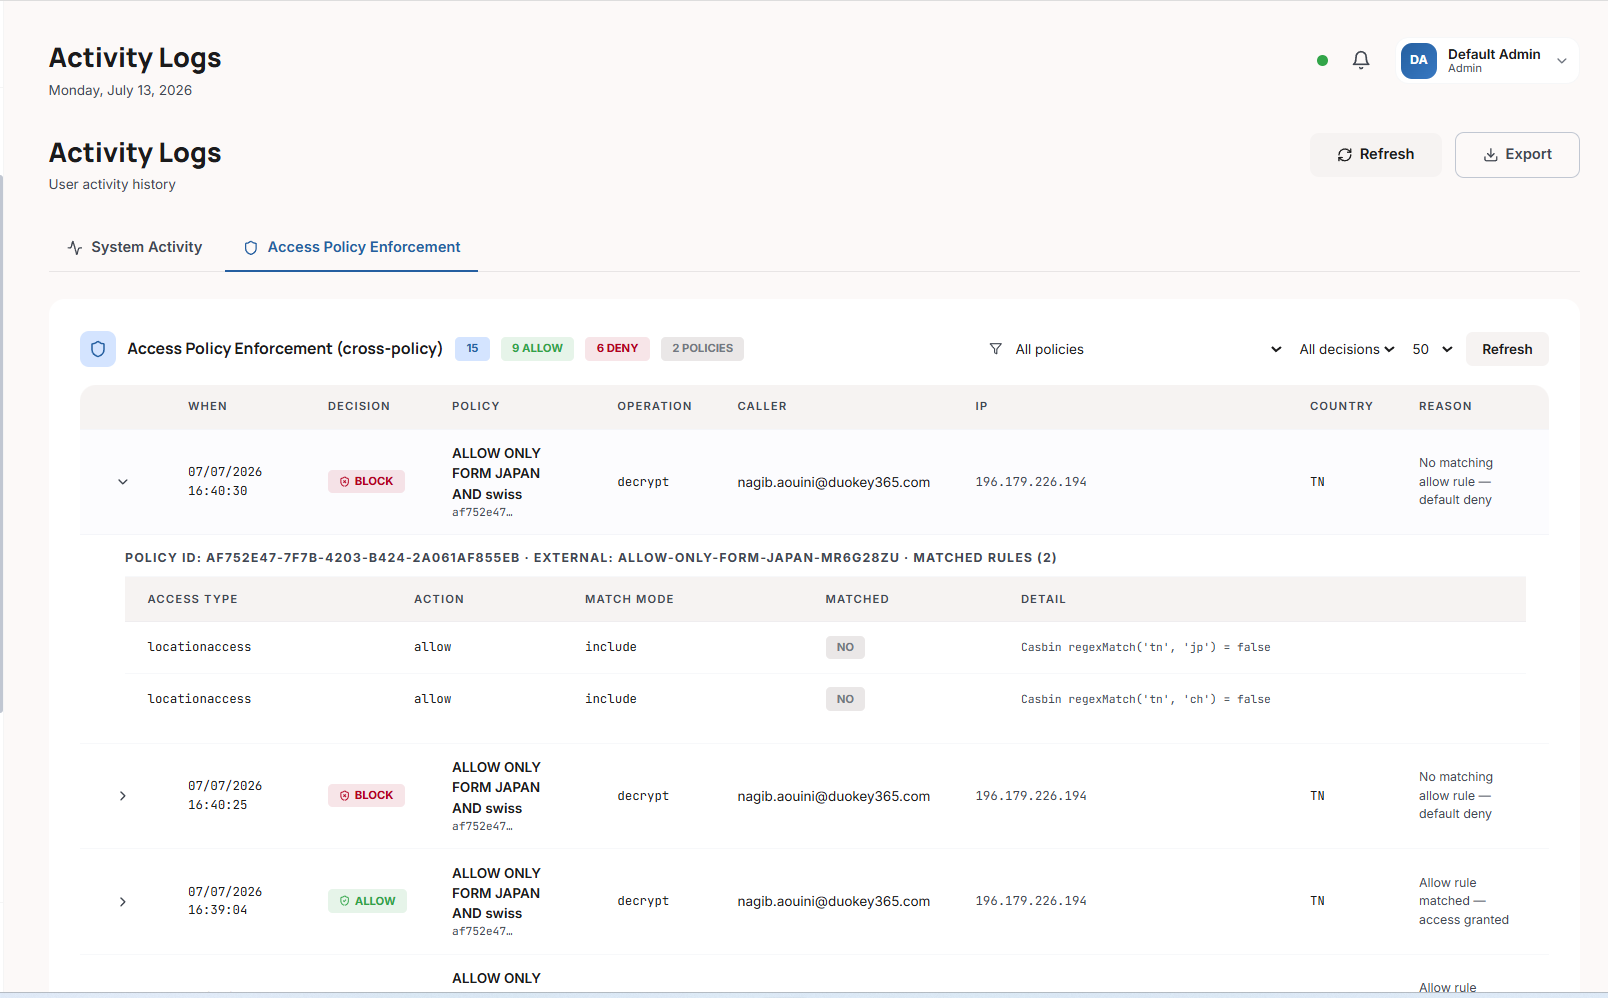This screenshot has width=1608, height=998.
Task: Click 'Allow rule matched — access granted' reason
Action: pyautogui.click(x=1463, y=901)
